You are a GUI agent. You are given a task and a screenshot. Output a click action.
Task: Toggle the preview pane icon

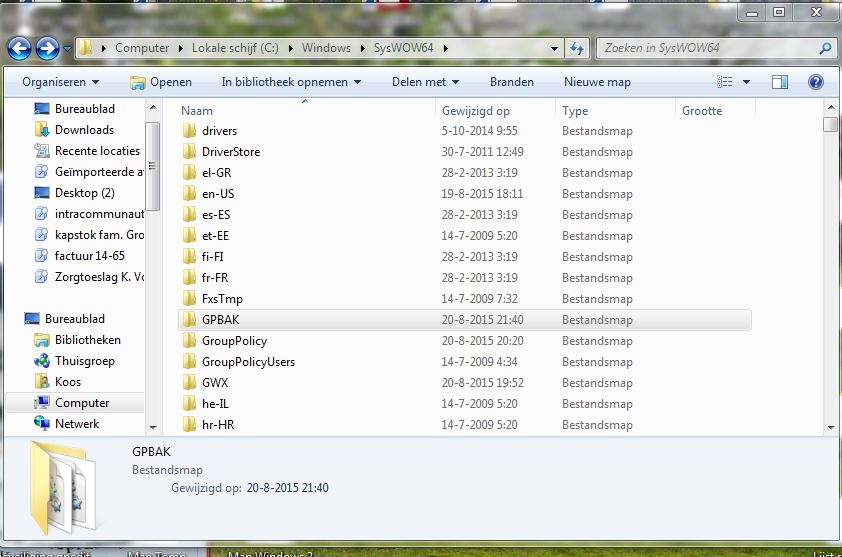tap(780, 82)
